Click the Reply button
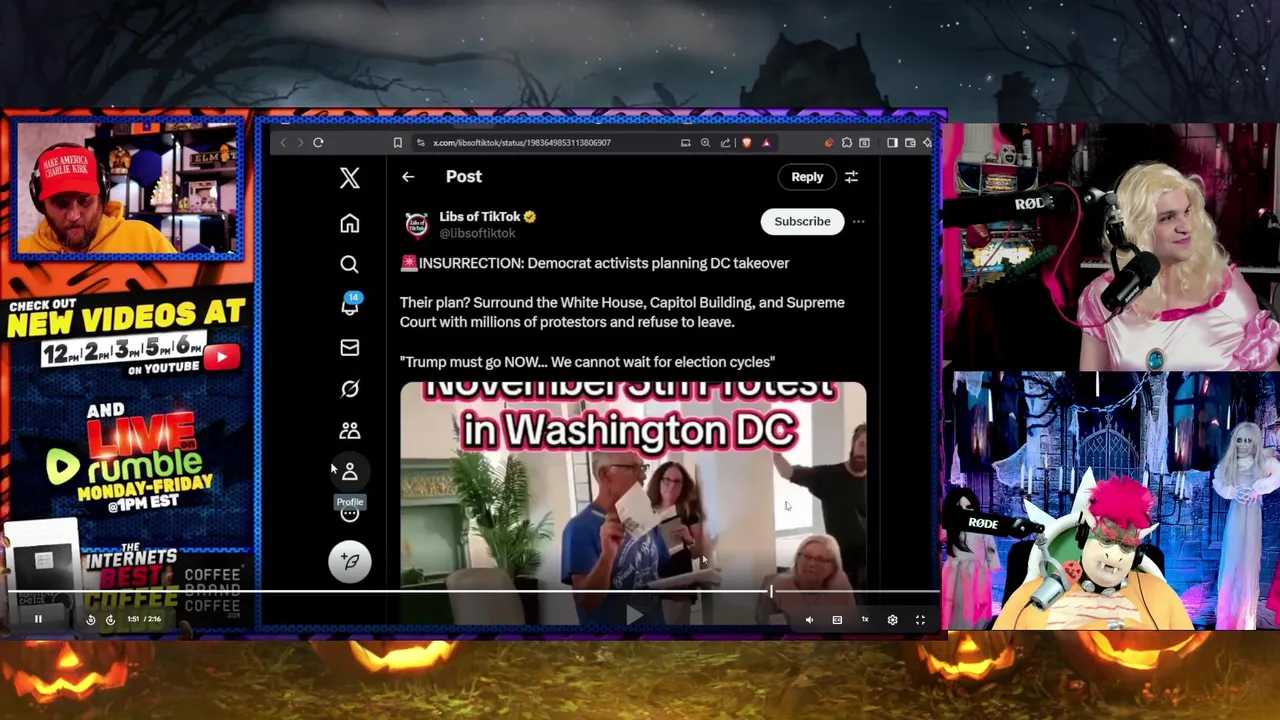 [807, 177]
